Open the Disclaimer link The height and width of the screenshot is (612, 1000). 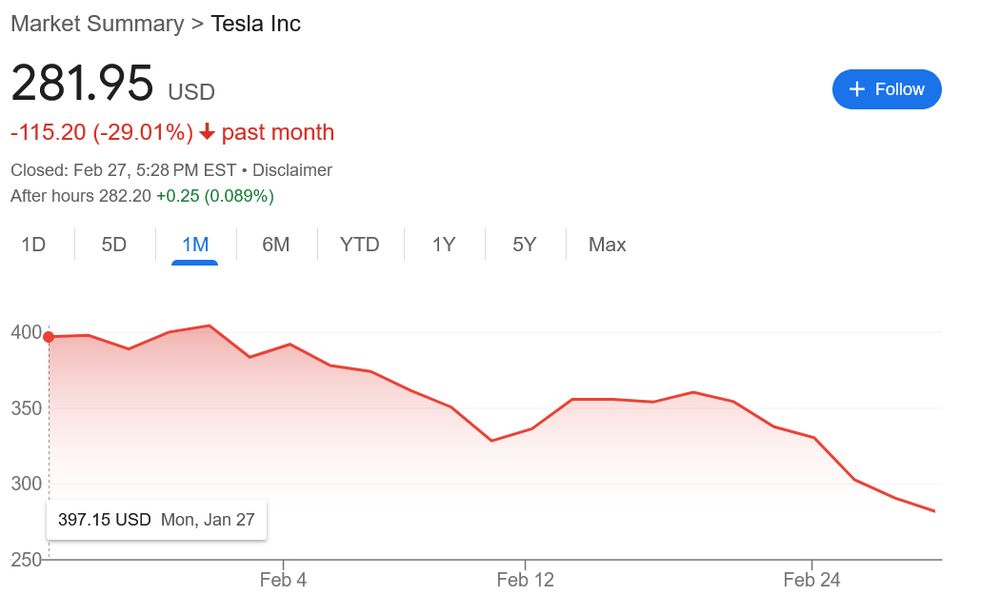tap(293, 170)
